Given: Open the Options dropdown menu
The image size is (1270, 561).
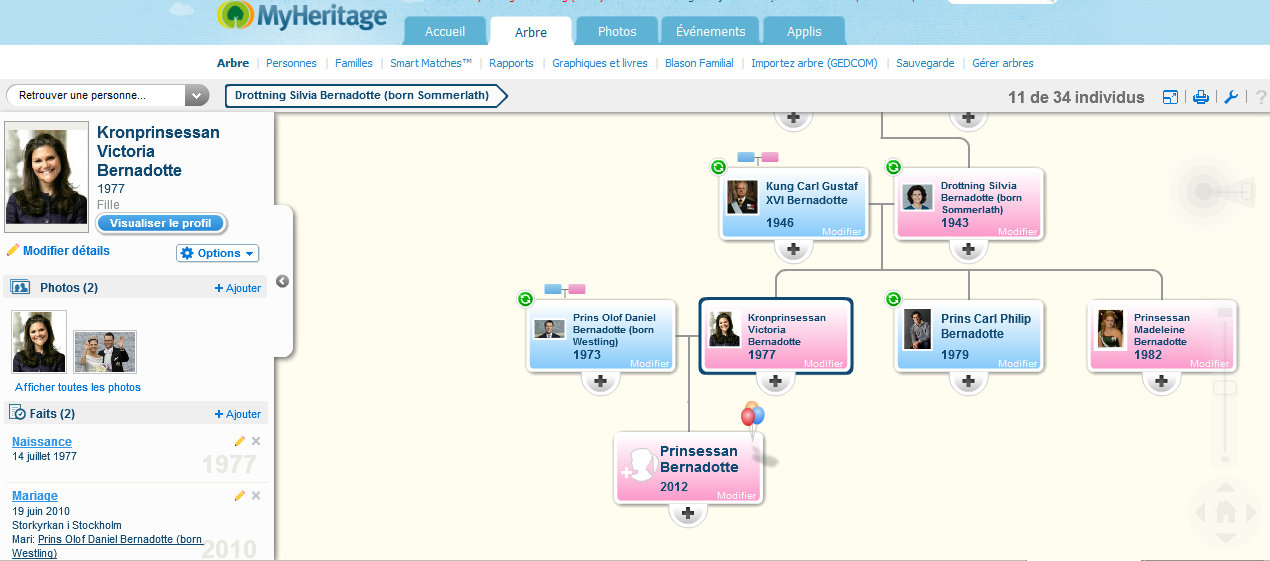Looking at the screenshot, I should point(218,253).
